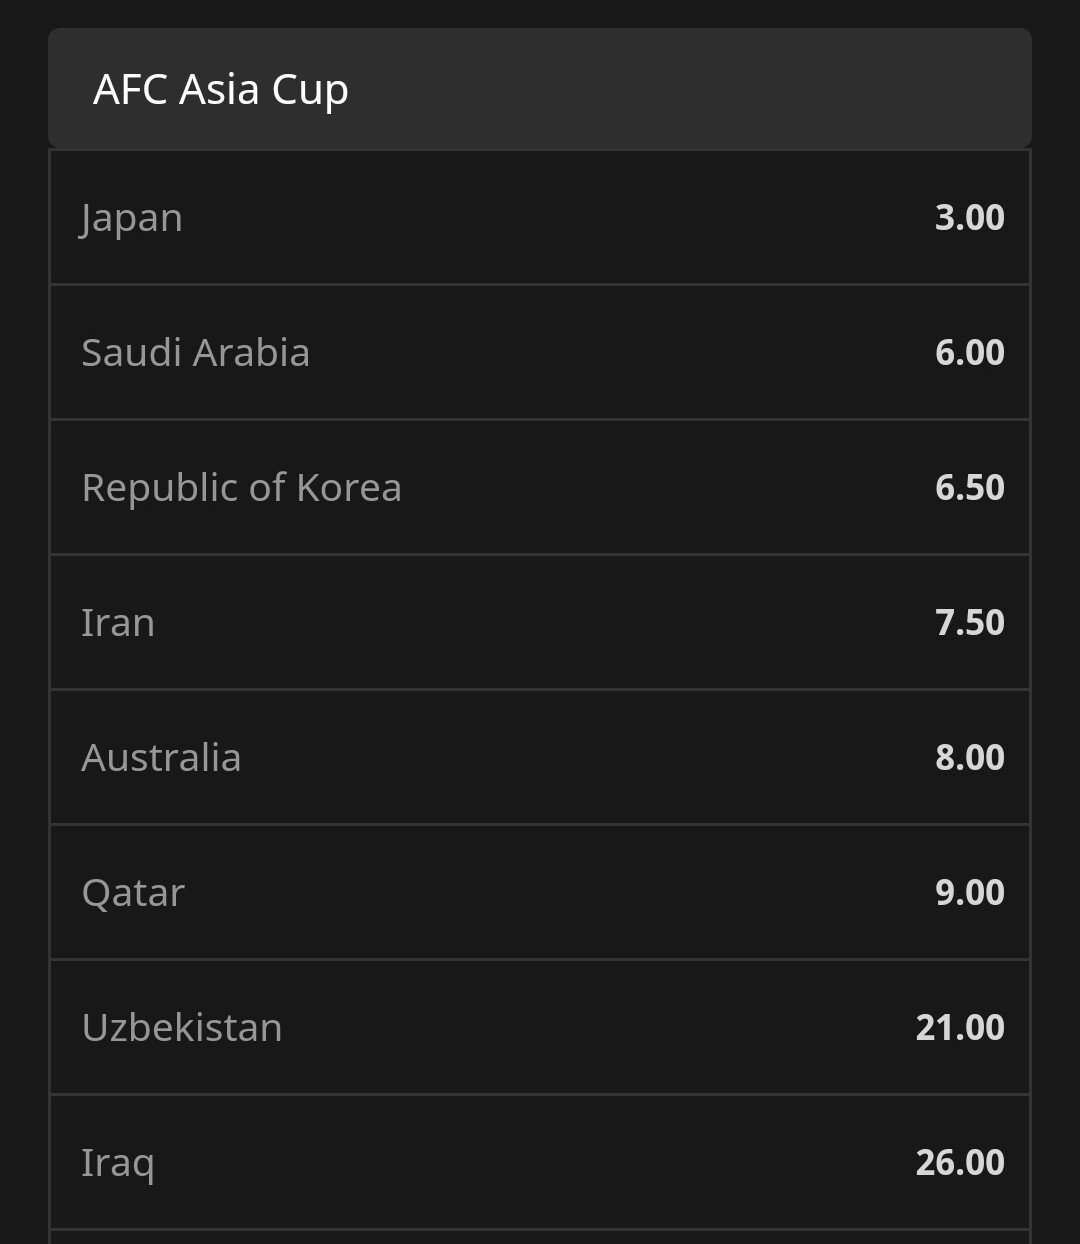Bet on Japan at 3.00 odds
Image resolution: width=1080 pixels, height=1244 pixels.
point(969,218)
